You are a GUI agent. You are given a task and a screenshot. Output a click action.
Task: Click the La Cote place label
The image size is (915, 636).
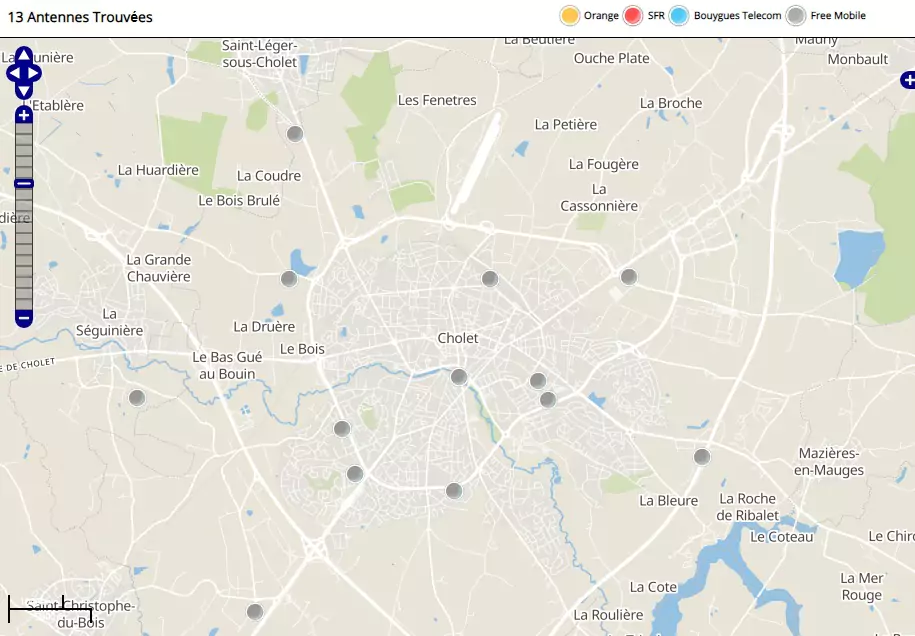(654, 587)
